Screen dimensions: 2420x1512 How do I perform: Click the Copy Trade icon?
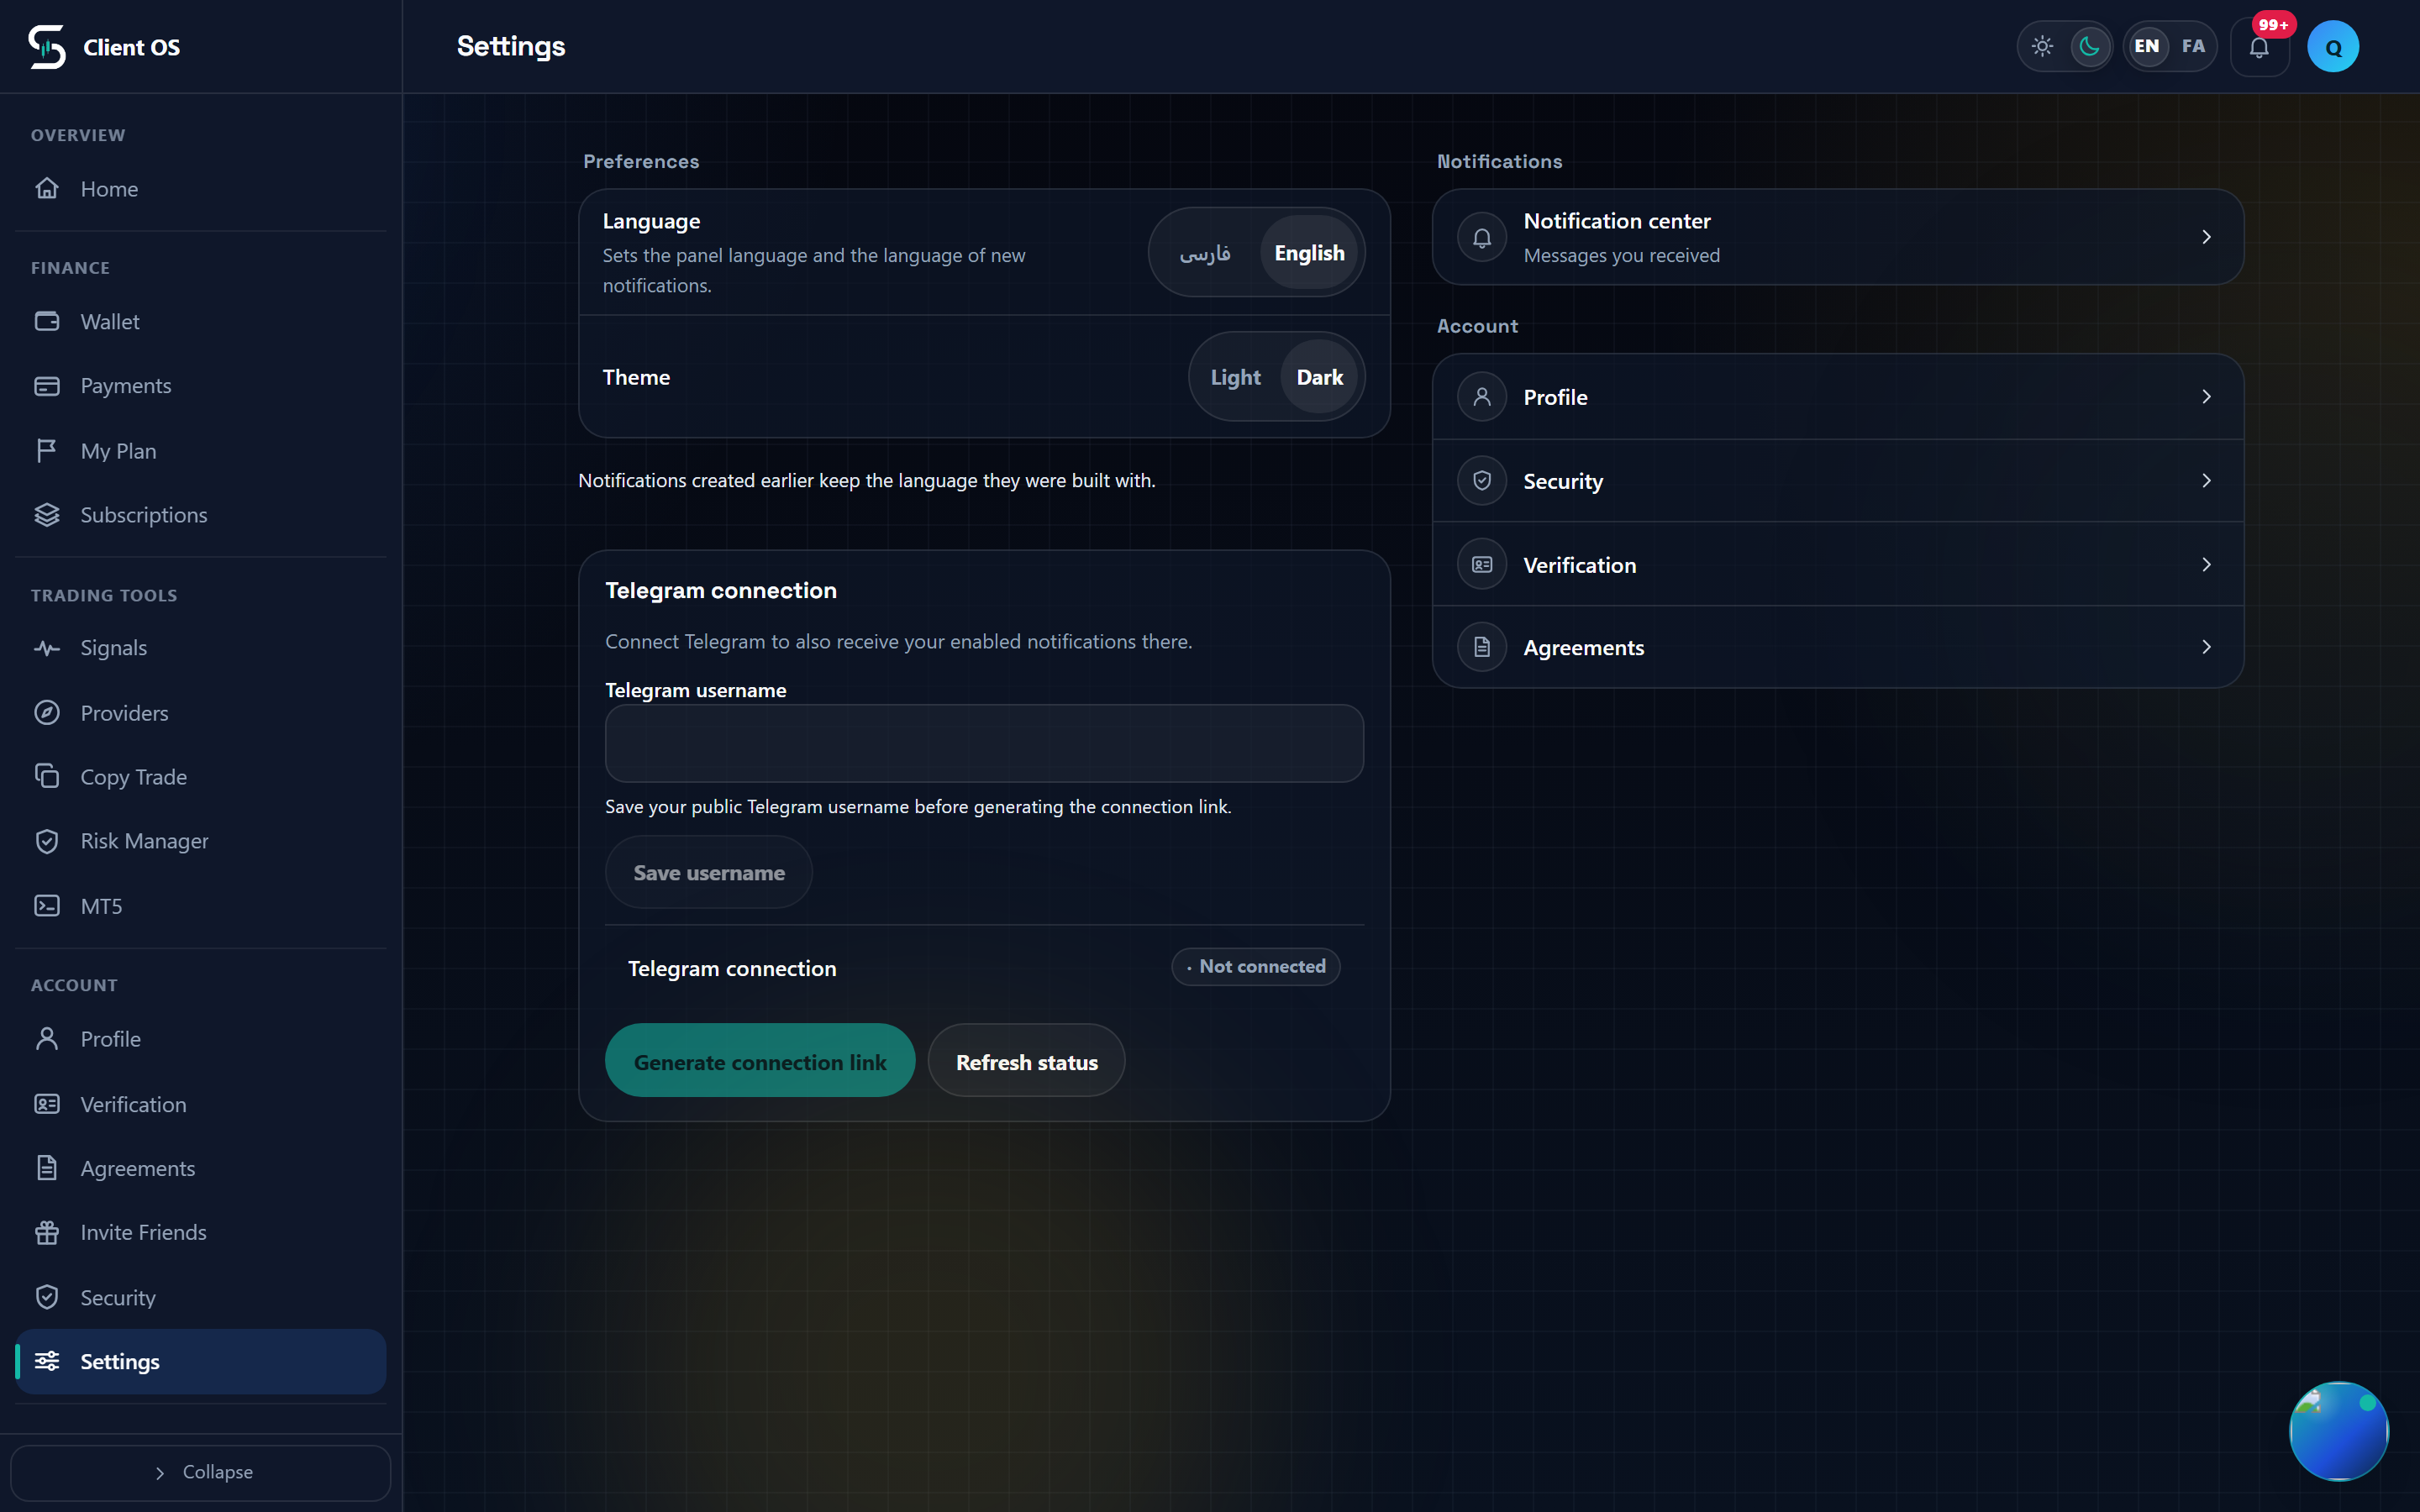click(47, 776)
